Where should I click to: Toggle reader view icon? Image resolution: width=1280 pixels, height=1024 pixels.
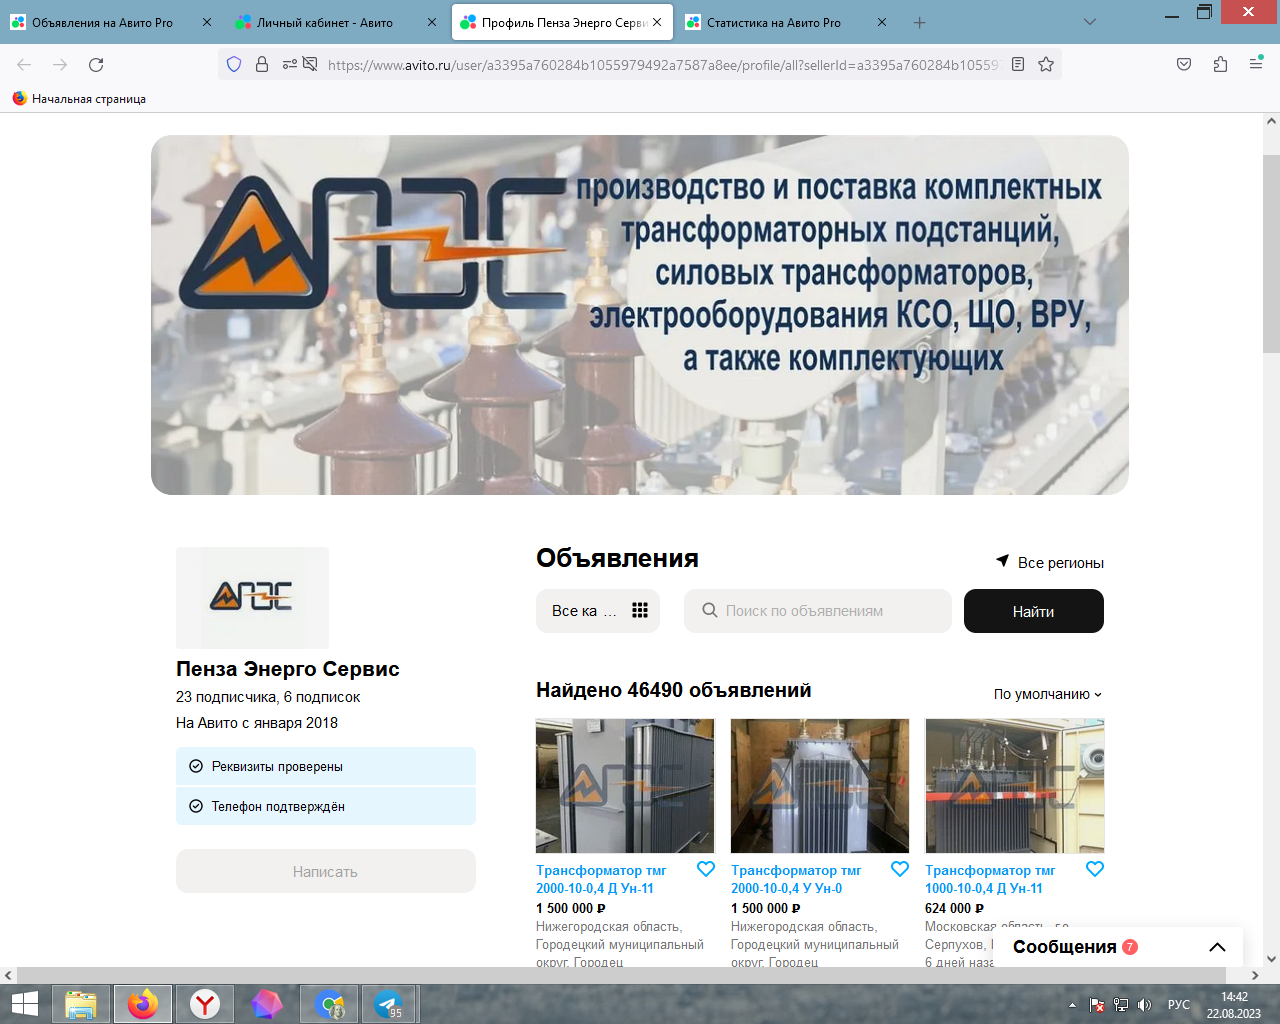[1018, 64]
